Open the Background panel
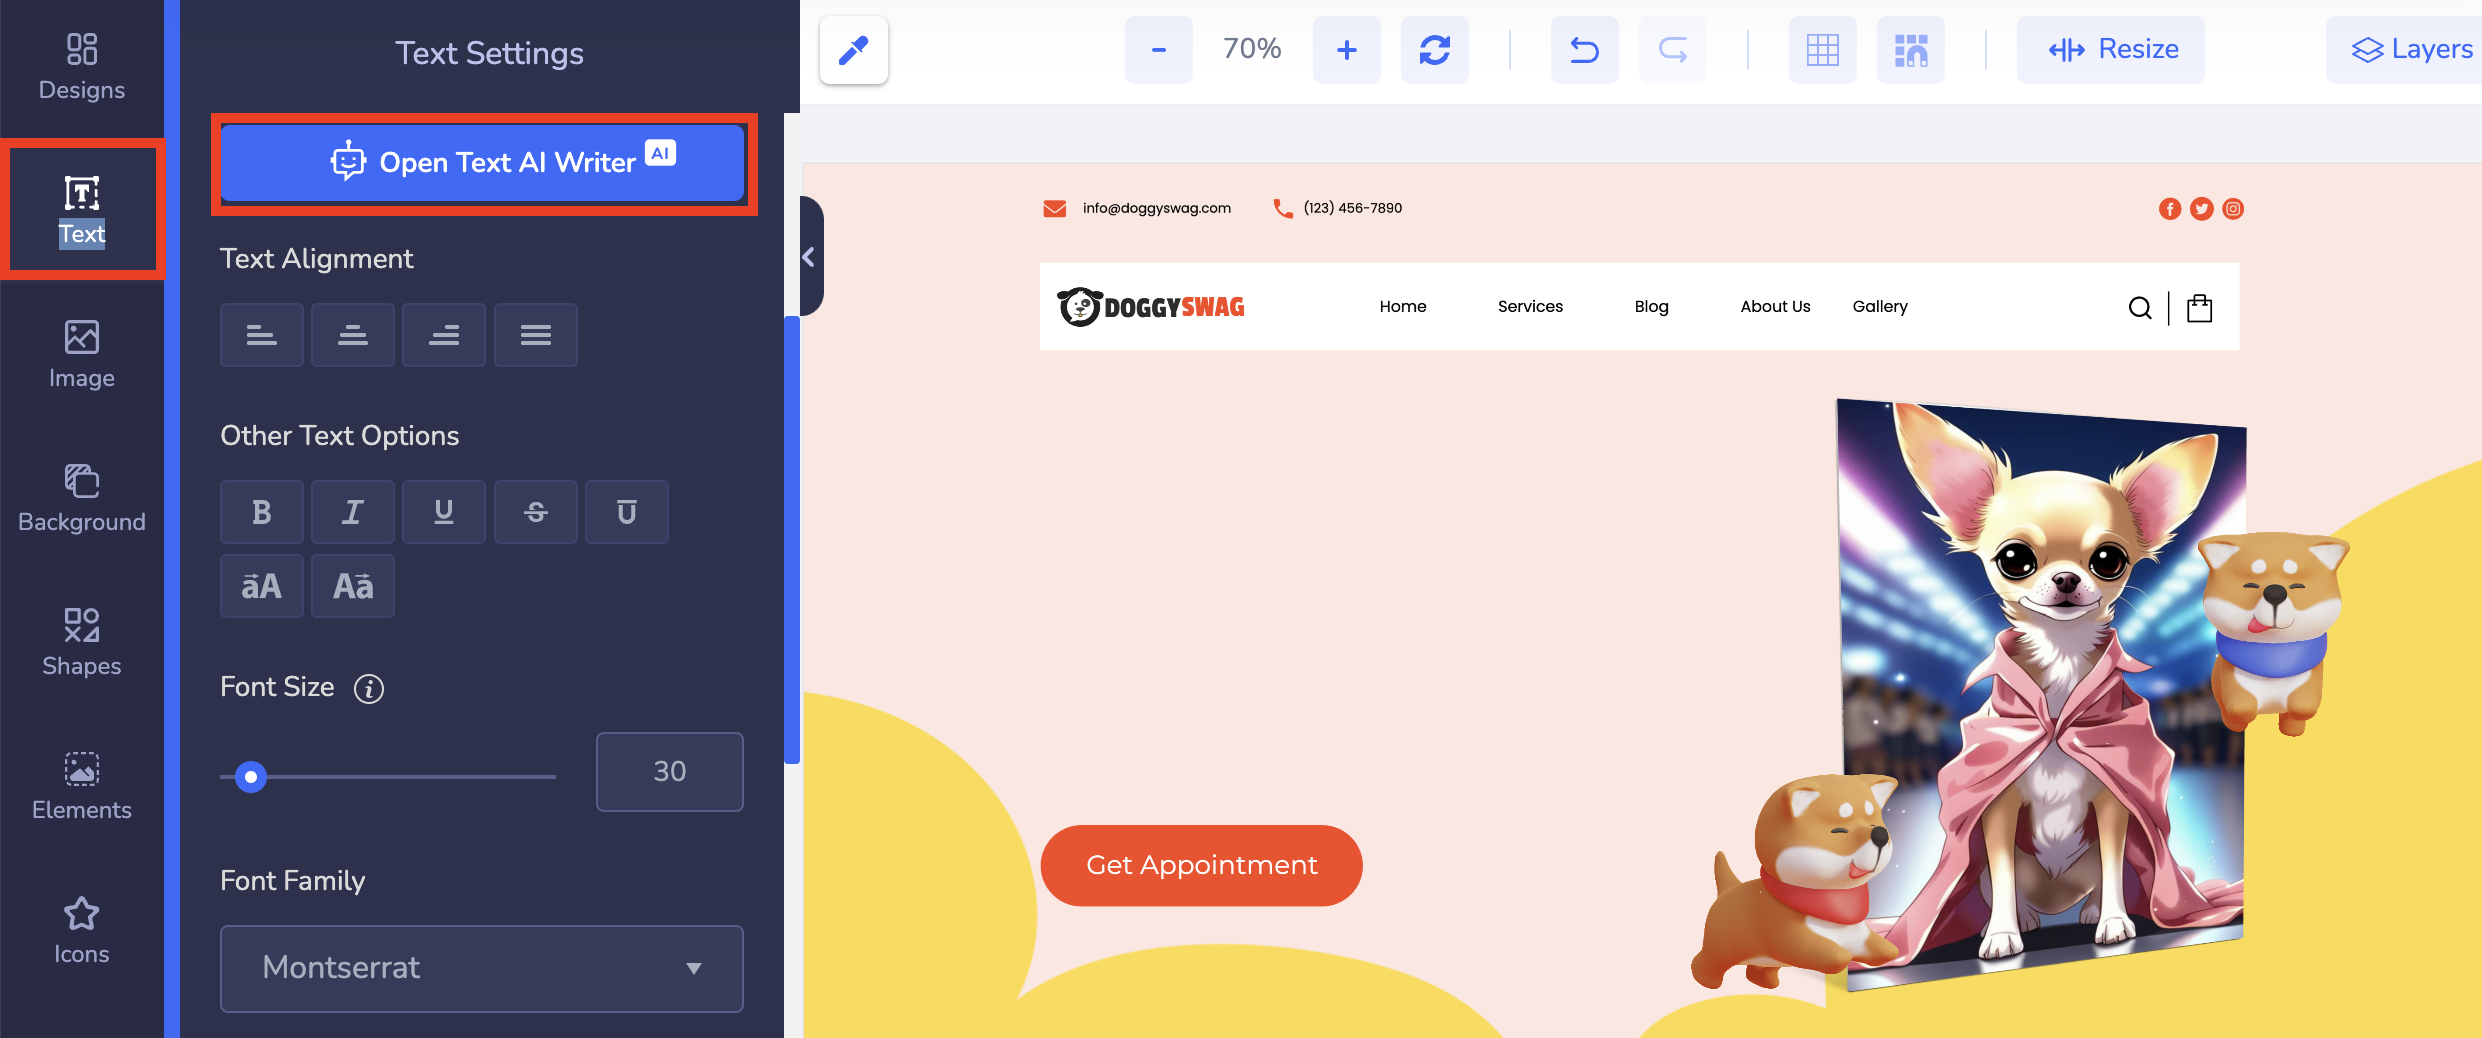Viewport: 2482px width, 1038px height. click(82, 495)
